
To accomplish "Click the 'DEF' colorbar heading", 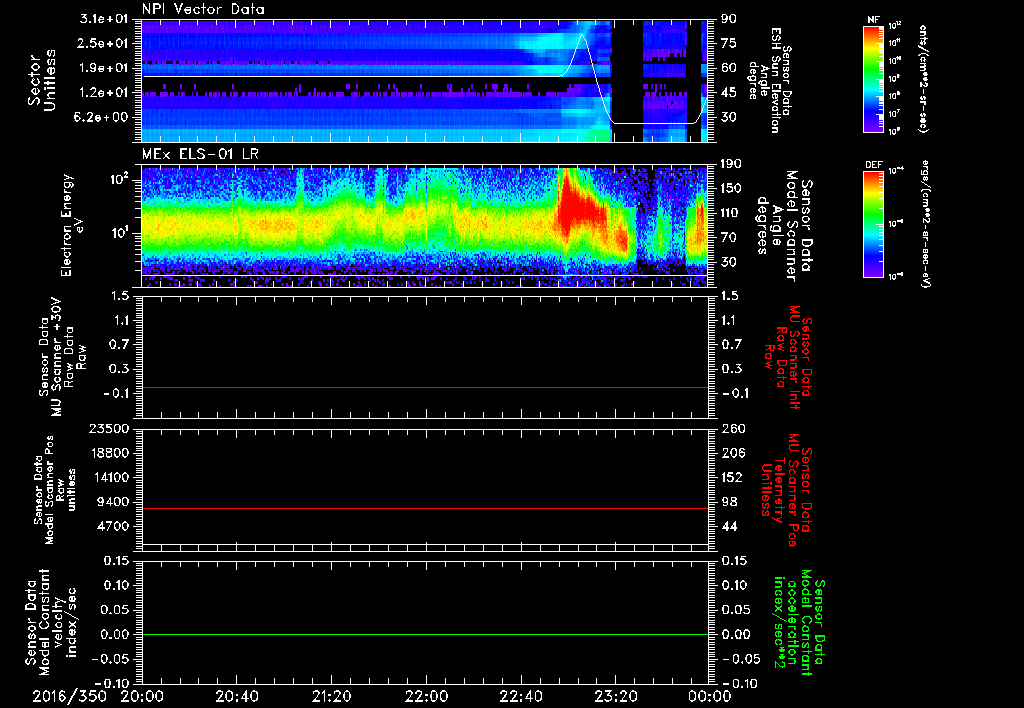I will coord(873,165).
